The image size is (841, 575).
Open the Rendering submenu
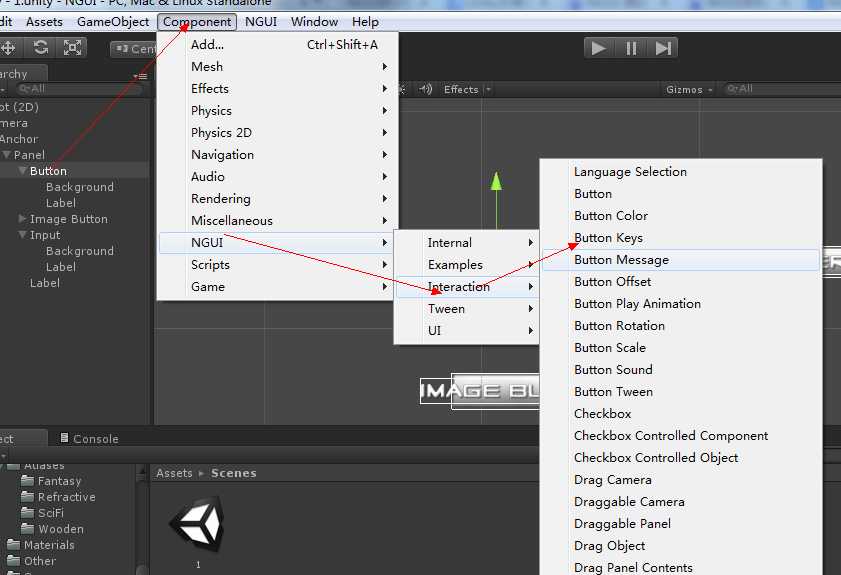point(278,198)
